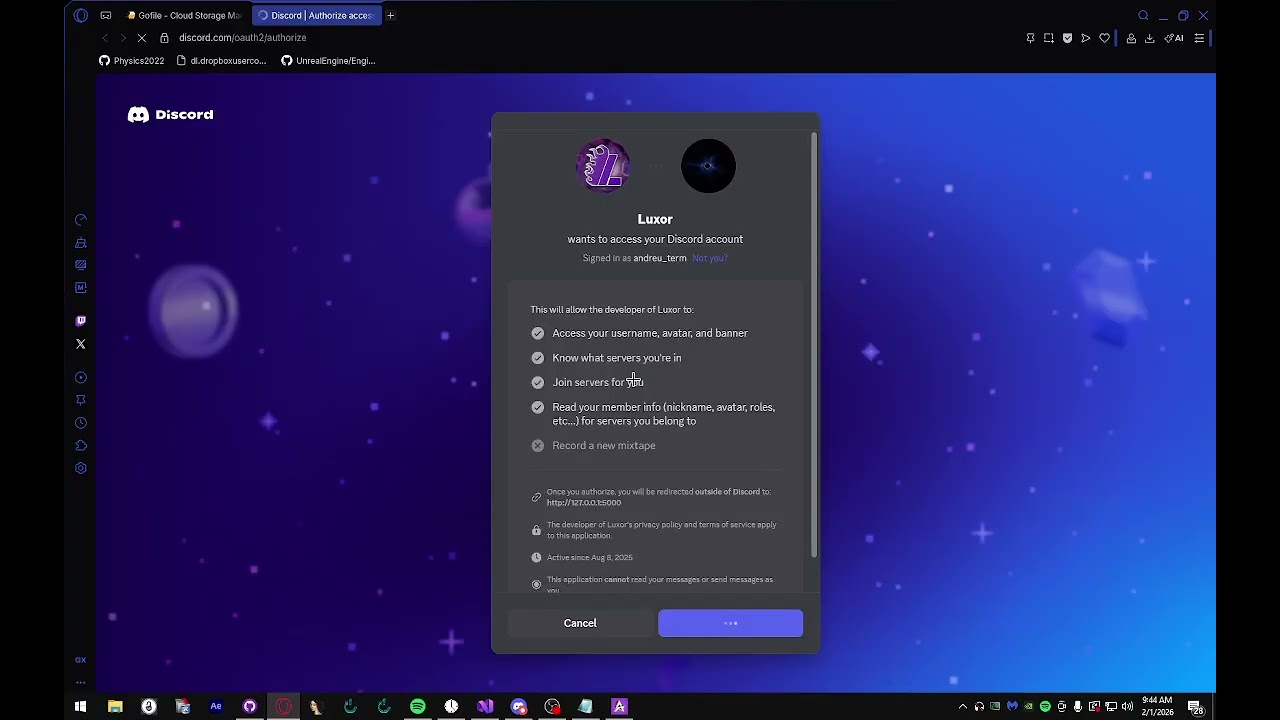1280x720 pixels.
Task: Open the Pinboards pin icon in sidebar
Action: (x=81, y=400)
